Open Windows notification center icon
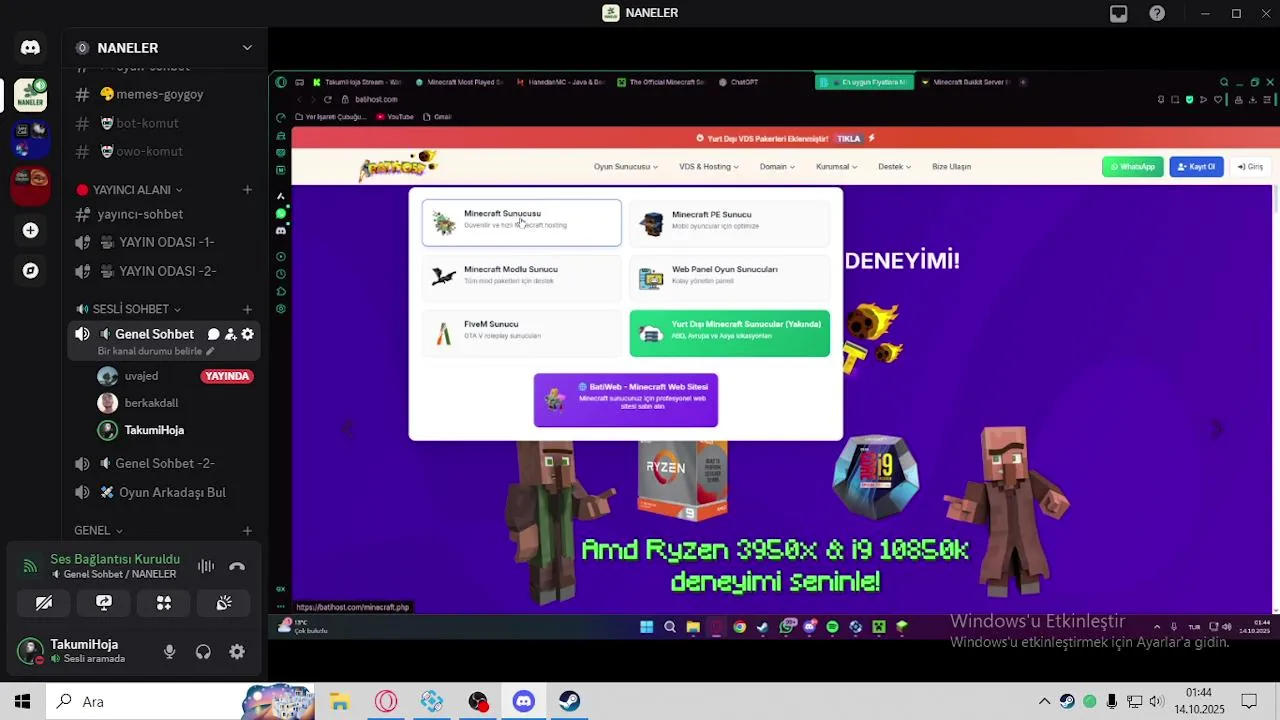The width and height of the screenshot is (1280, 720). click(x=1249, y=701)
